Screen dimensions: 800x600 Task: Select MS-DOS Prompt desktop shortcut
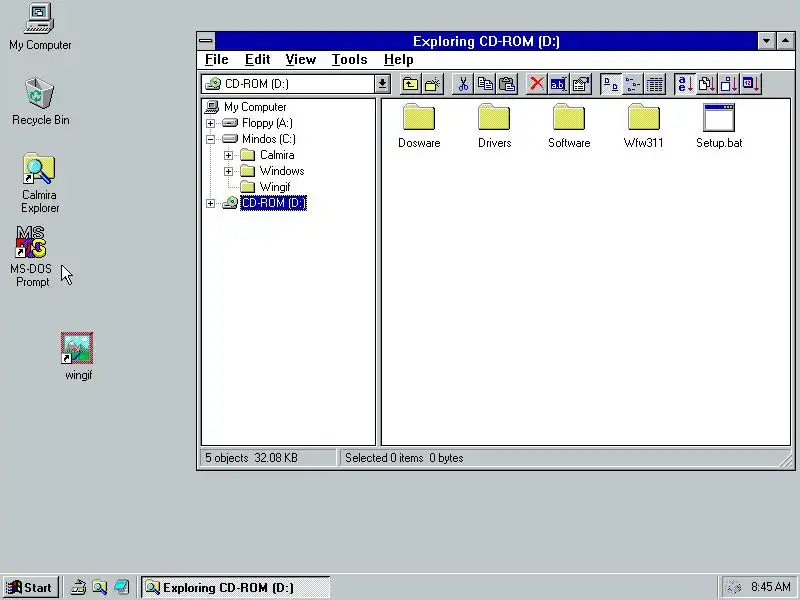coord(31,257)
